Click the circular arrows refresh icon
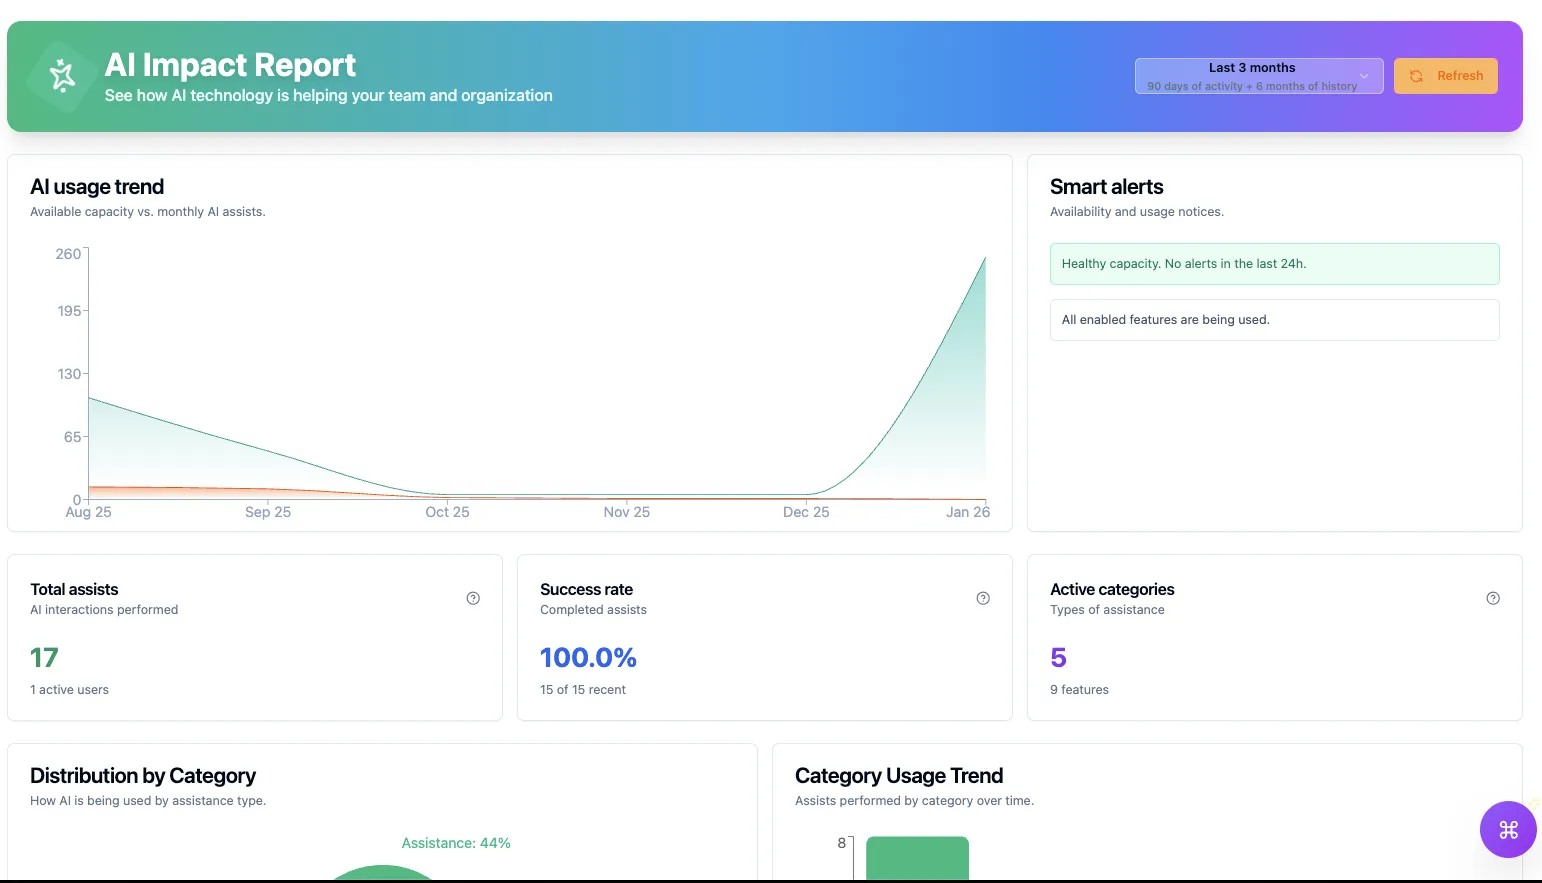Image resolution: width=1542 pixels, height=883 pixels. coord(1416,76)
